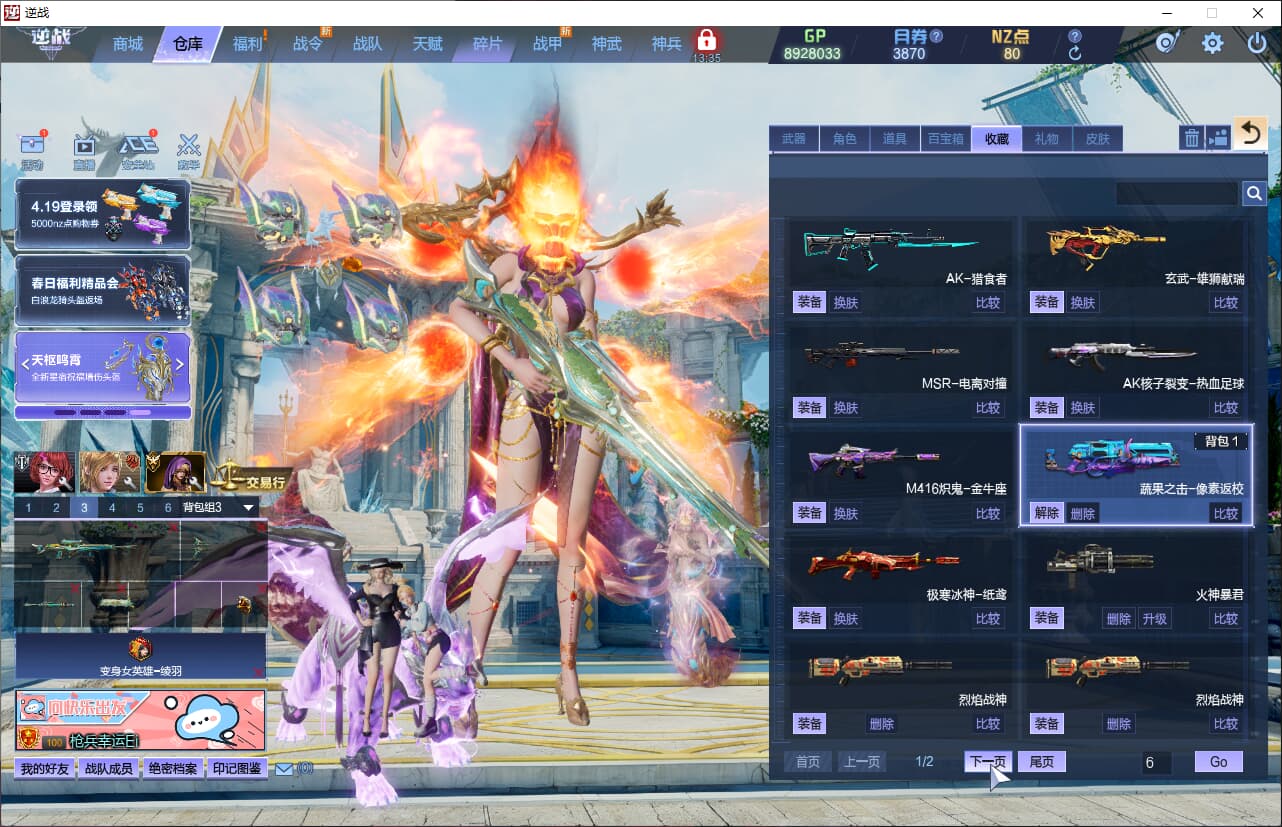Click the Go page jump button
Viewport: 1282px width, 827px height.
(x=1219, y=762)
